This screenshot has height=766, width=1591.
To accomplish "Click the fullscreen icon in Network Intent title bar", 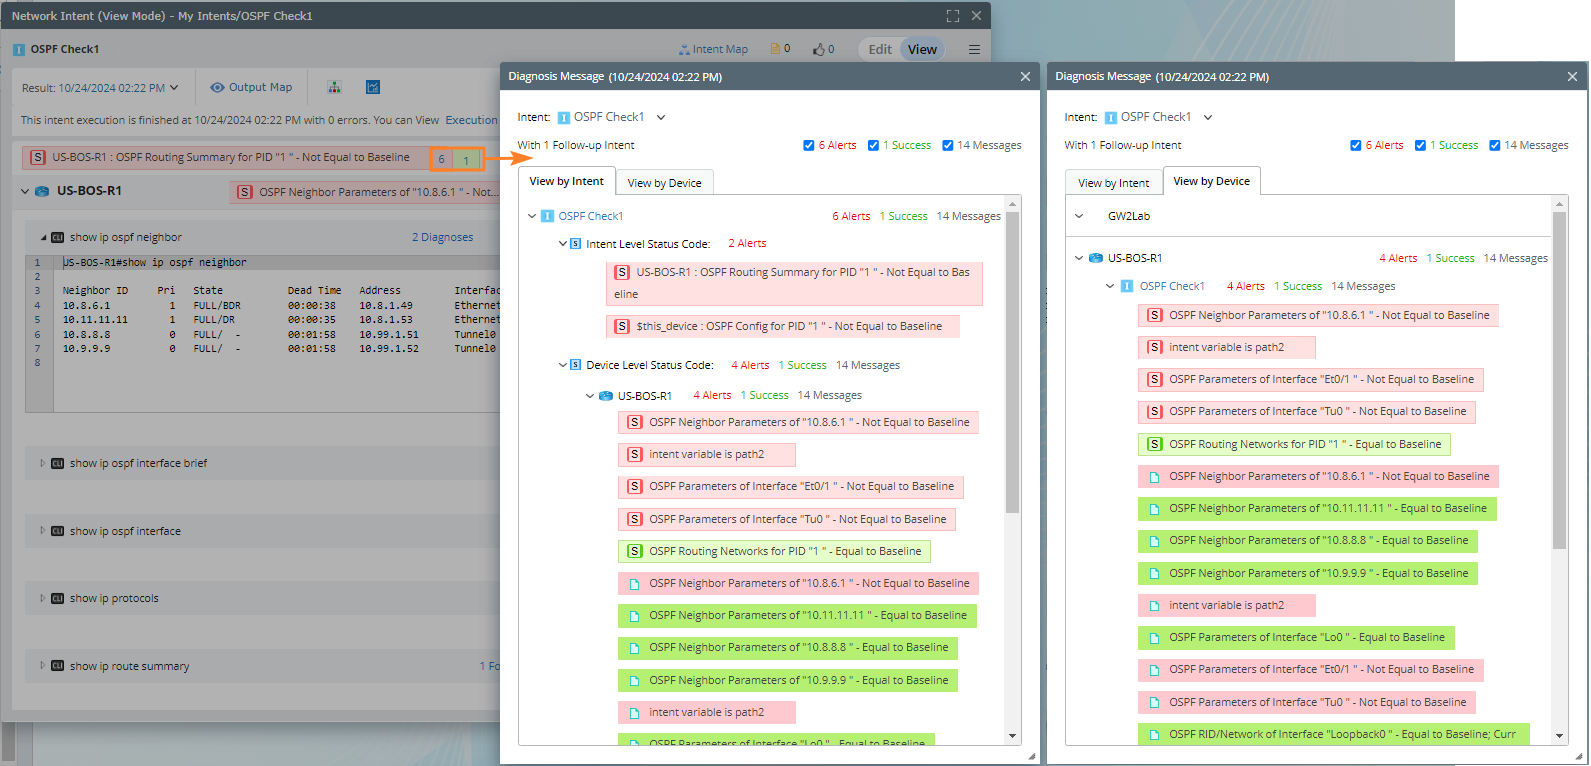I will (x=952, y=16).
